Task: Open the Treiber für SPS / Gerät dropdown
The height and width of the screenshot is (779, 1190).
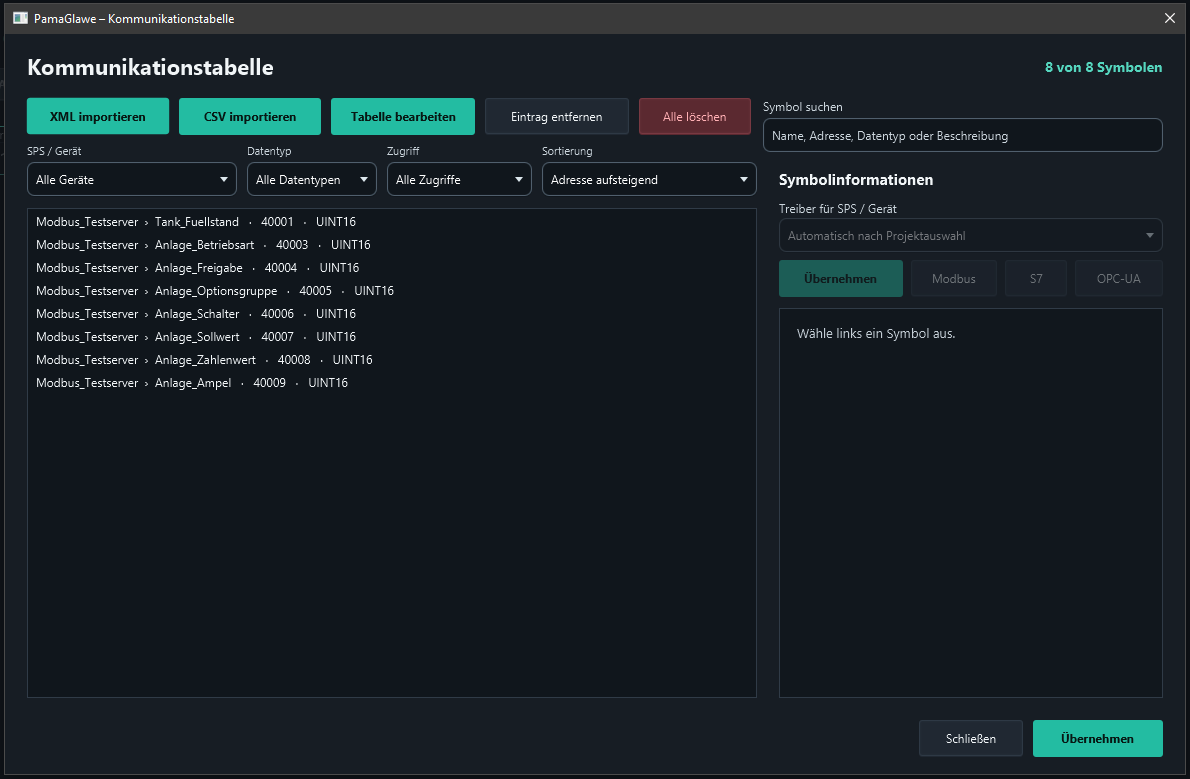Action: tap(971, 235)
